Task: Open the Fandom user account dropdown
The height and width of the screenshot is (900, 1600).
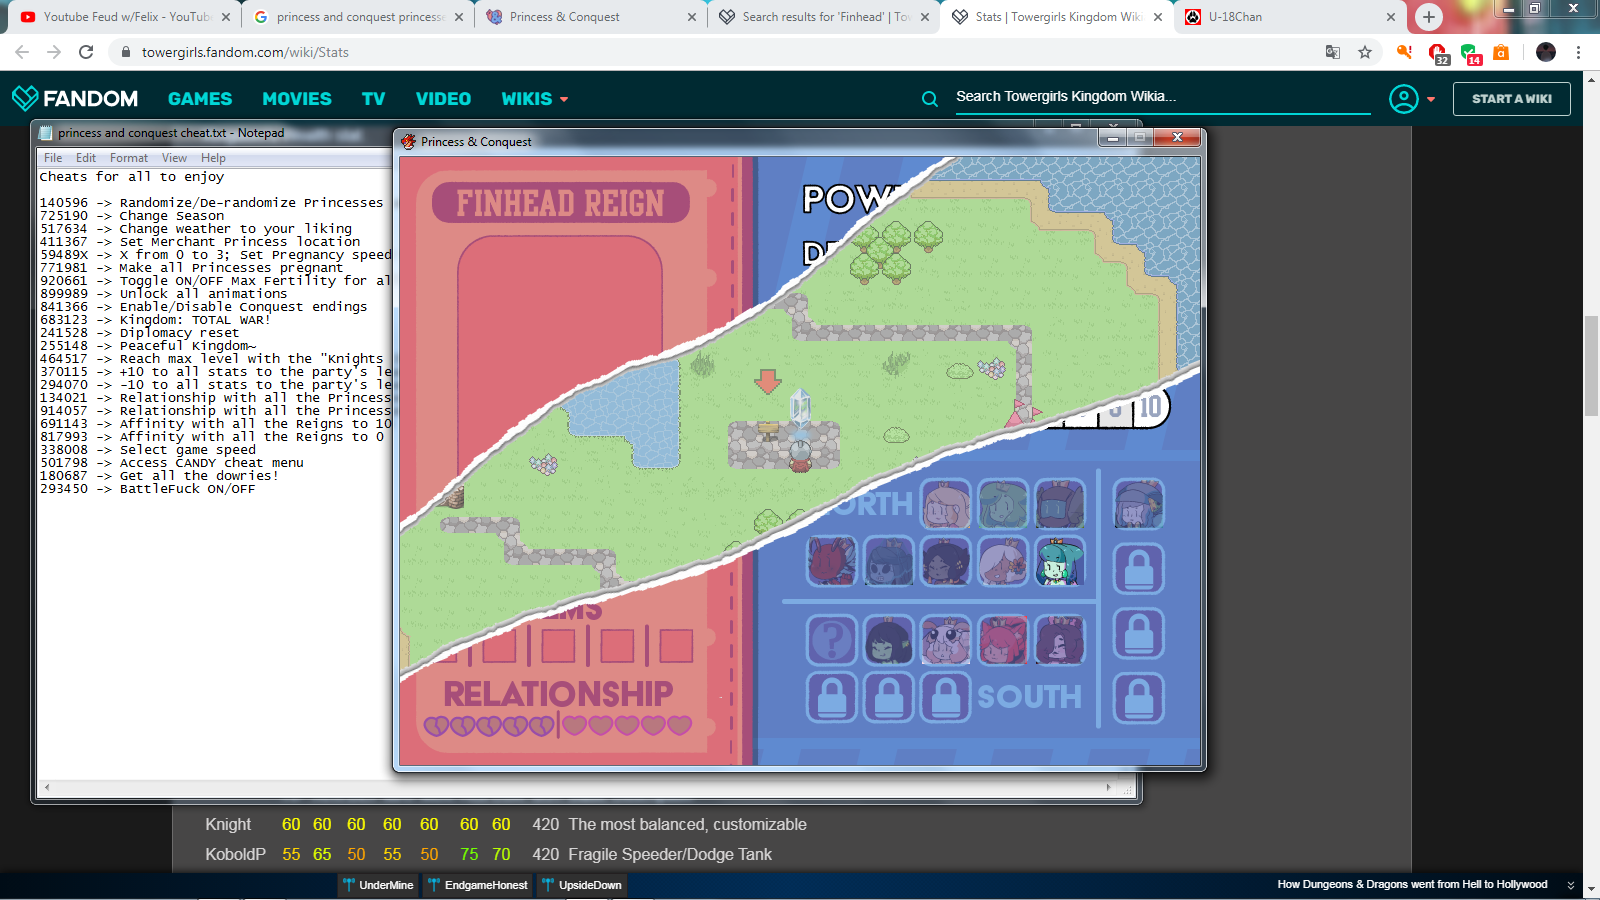Action: [1412, 99]
